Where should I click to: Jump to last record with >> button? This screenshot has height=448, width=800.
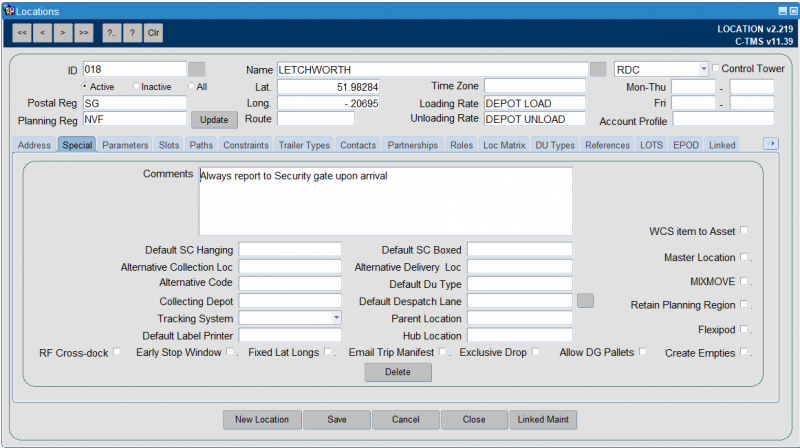coord(84,33)
